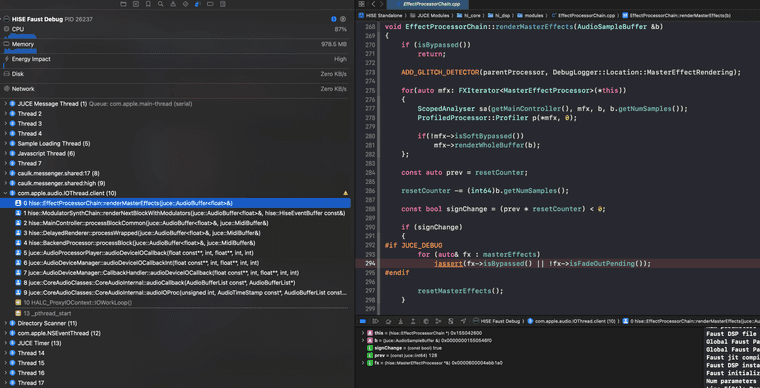Screen dimensions: 760x388
Task: Click the circular icon right of PID row
Action: click(x=343, y=19)
